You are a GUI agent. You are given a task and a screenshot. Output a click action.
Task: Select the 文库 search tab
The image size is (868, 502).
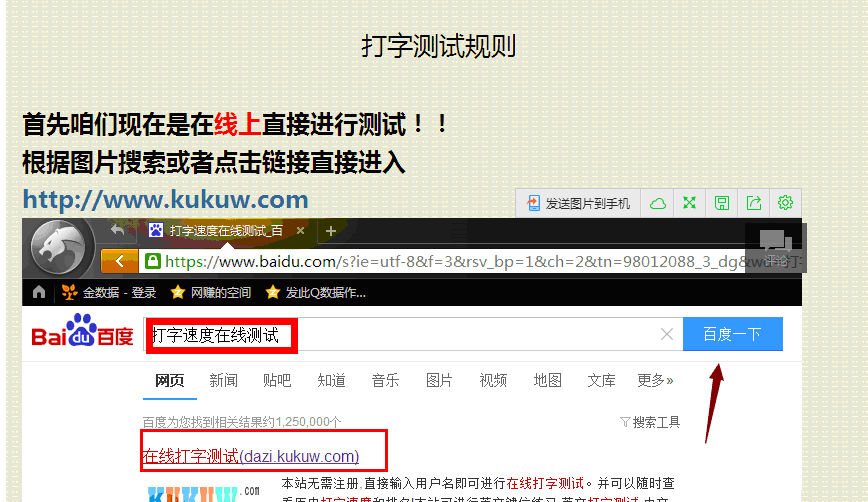pos(601,381)
